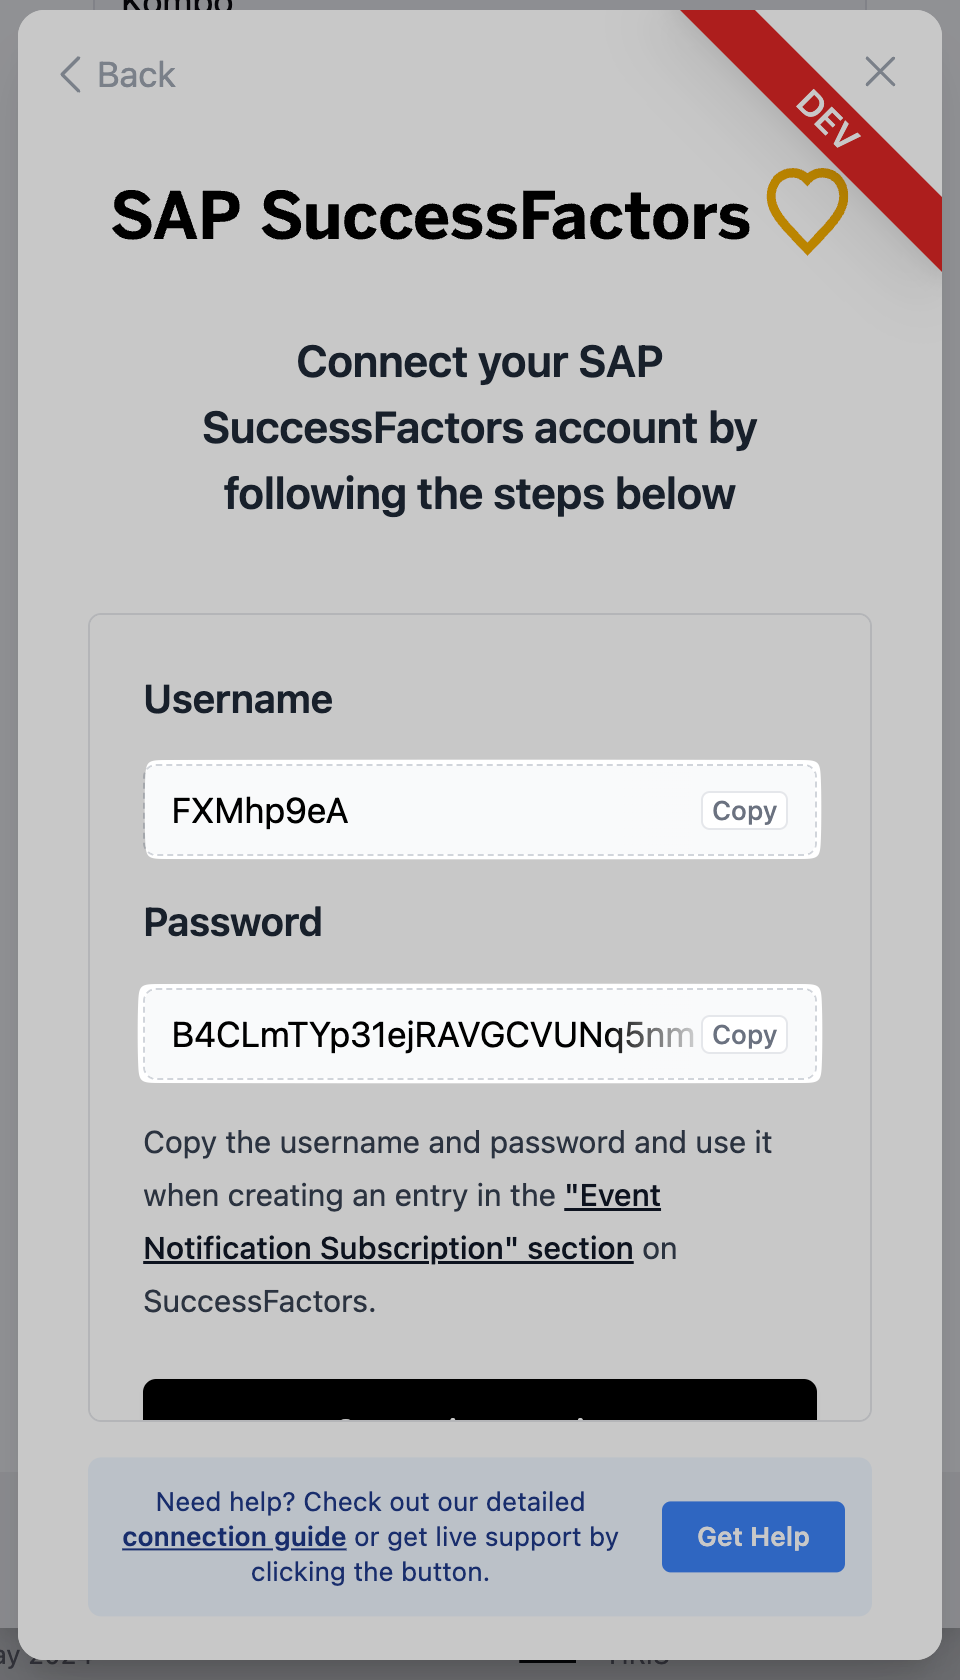This screenshot has width=960, height=1680.
Task: Close the SAP SuccessFactors dialog
Action: pos(880,72)
